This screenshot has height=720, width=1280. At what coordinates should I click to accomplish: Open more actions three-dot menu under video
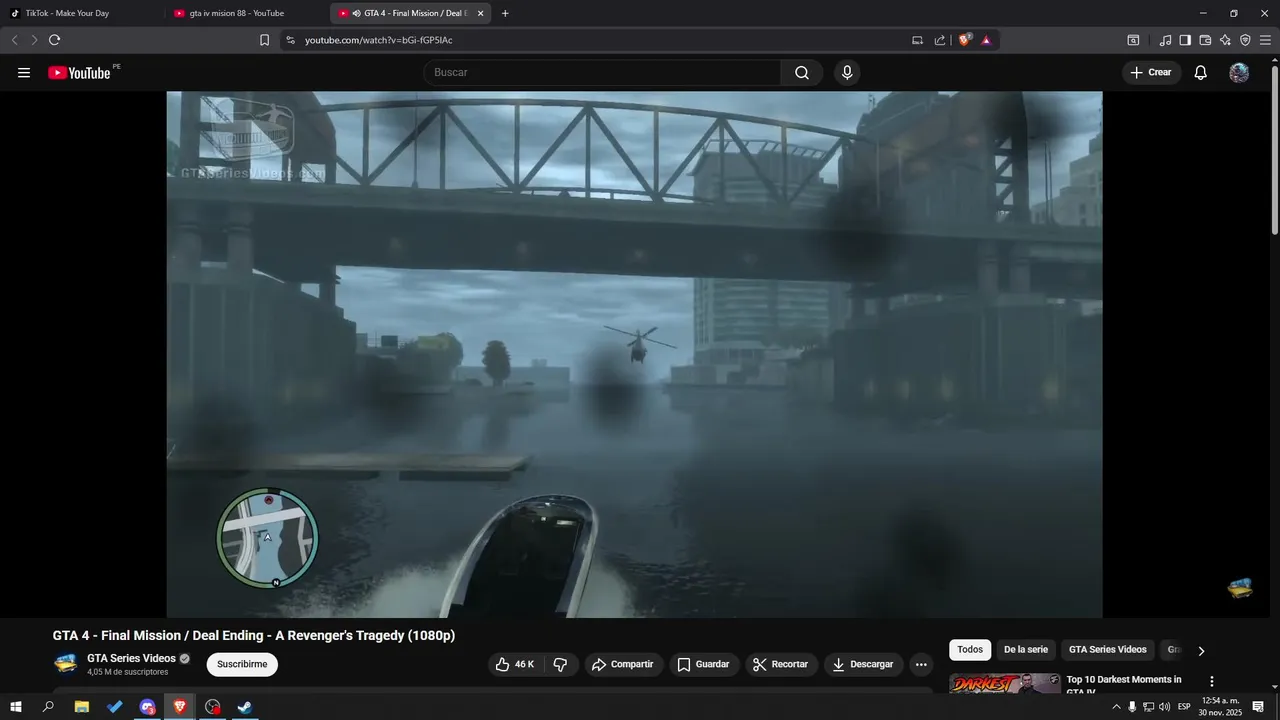click(x=921, y=664)
